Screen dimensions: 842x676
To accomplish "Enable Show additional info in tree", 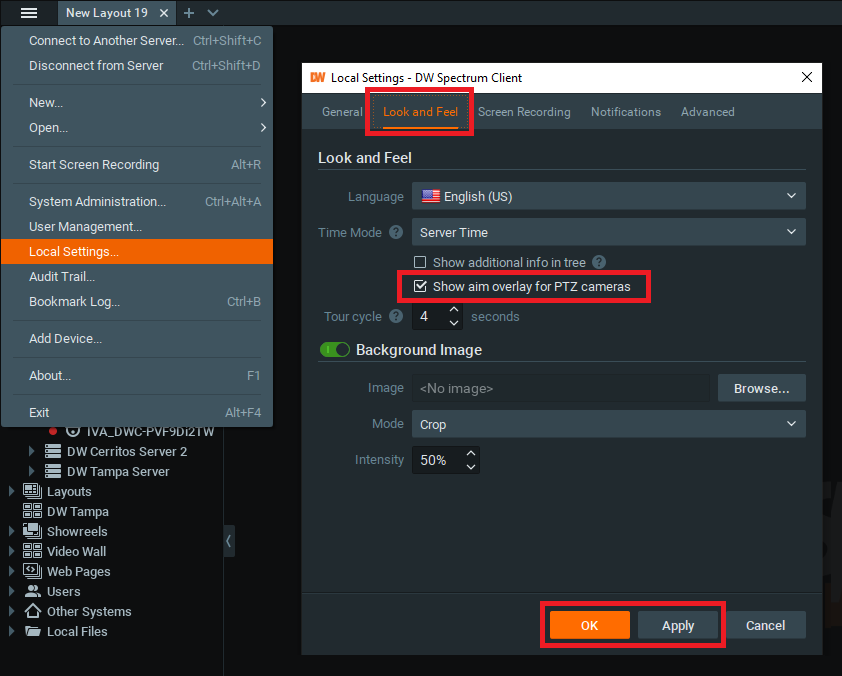I will point(421,263).
